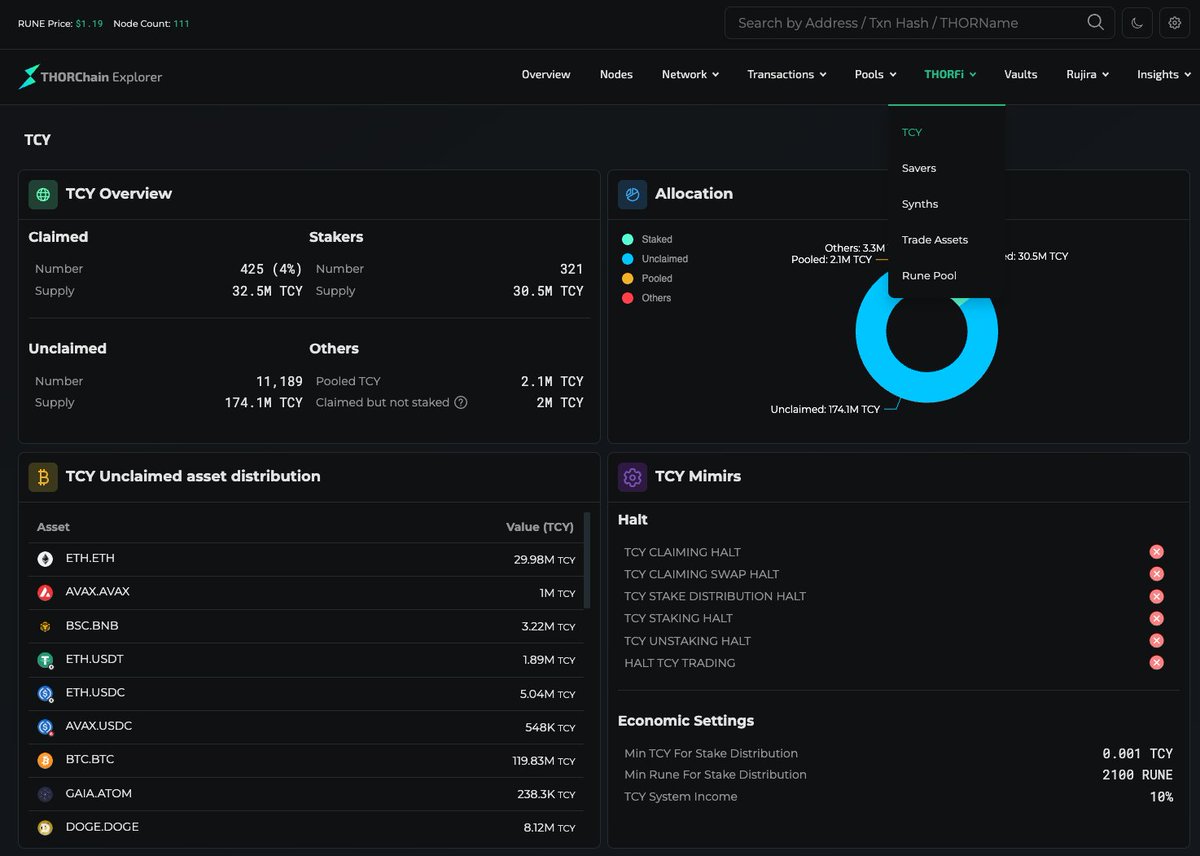The image size is (1200, 856).
Task: Click the RUNE Price value $1.19
Action: (x=89, y=24)
